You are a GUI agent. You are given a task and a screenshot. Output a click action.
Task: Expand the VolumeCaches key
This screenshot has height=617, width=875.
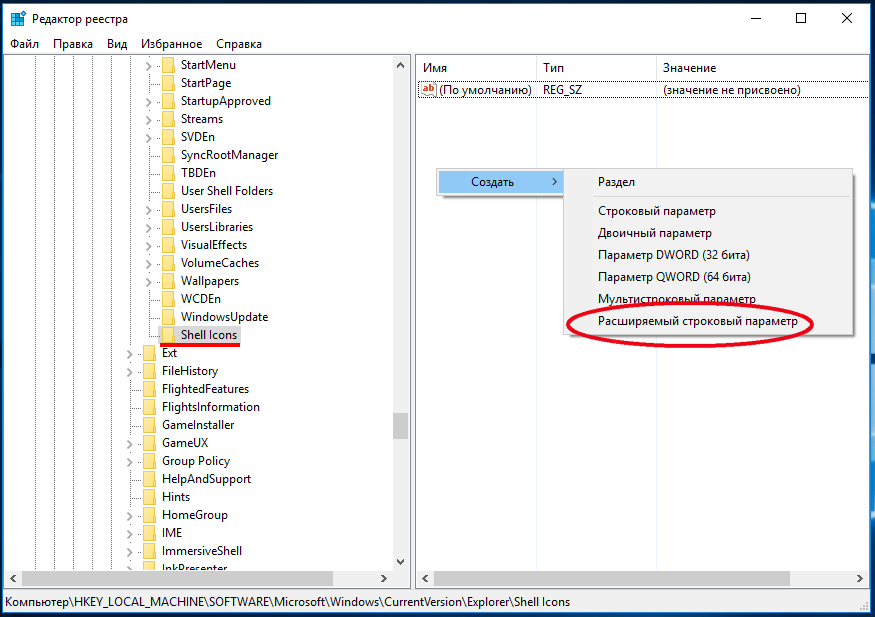[148, 264]
